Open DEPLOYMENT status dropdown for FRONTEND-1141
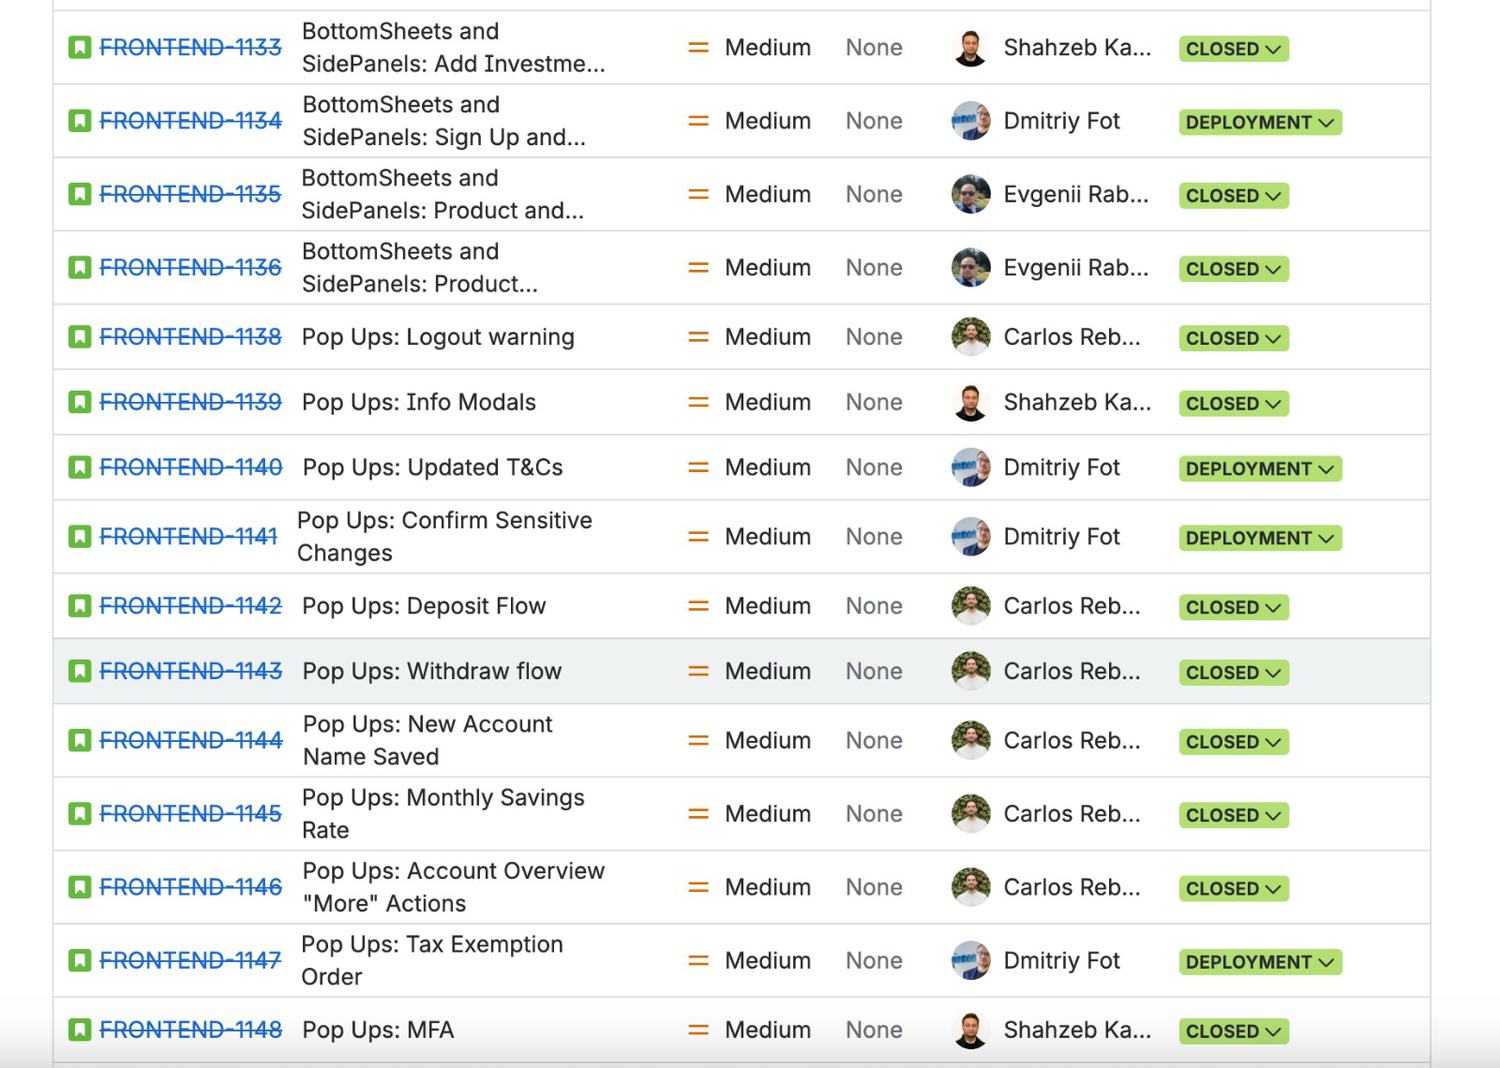 (1260, 538)
